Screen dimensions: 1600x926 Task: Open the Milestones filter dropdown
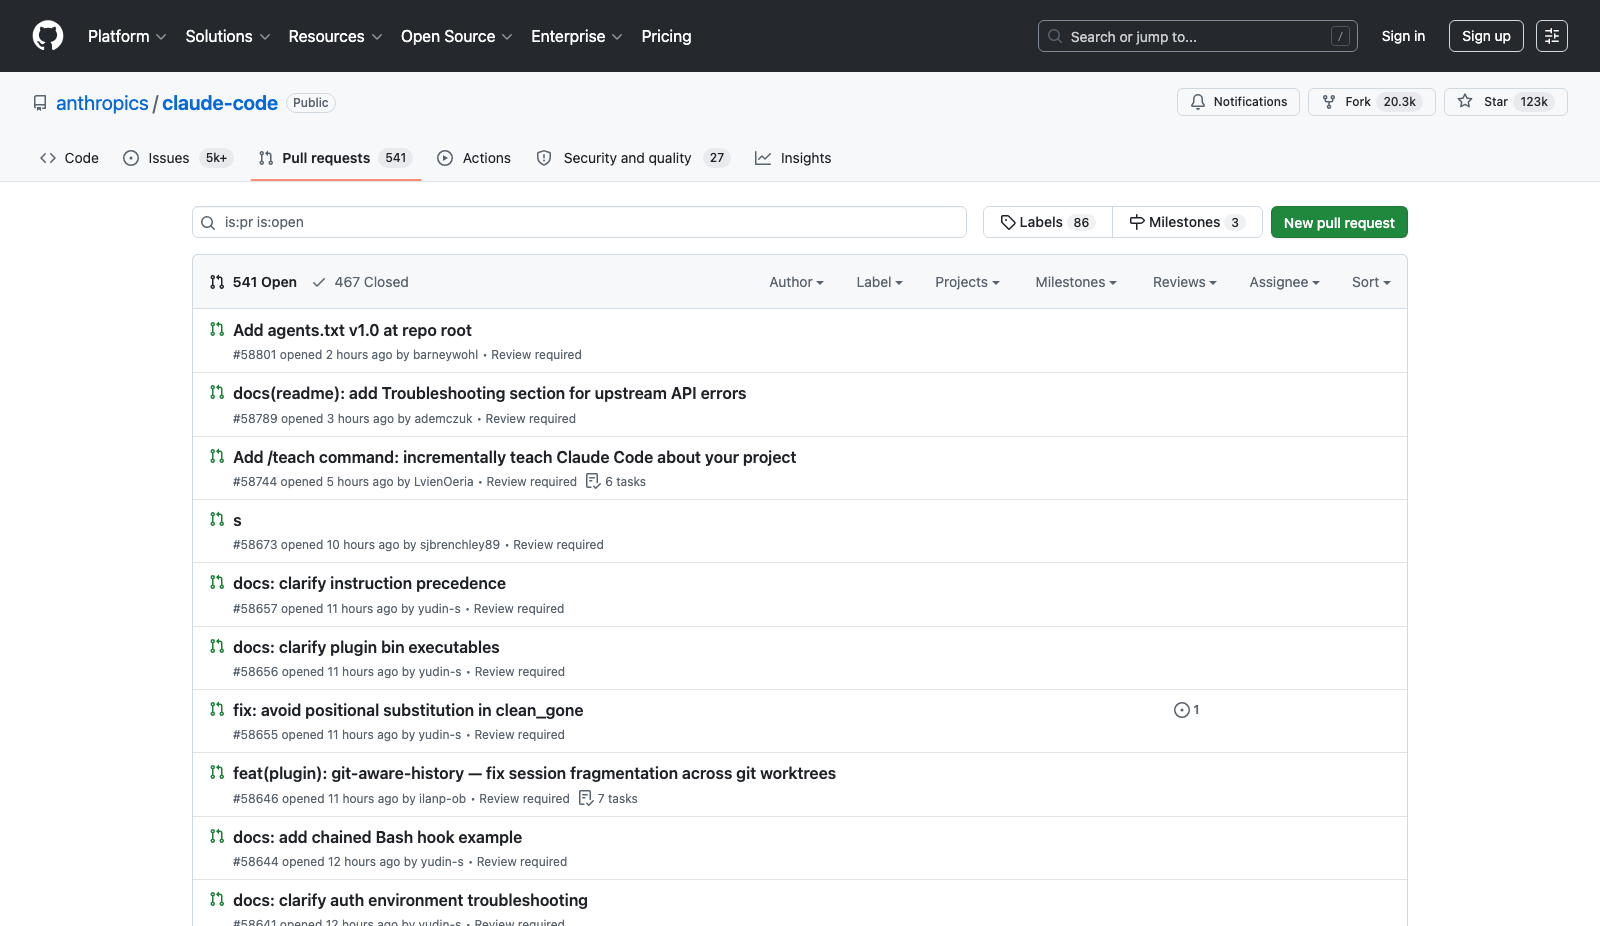1076,282
